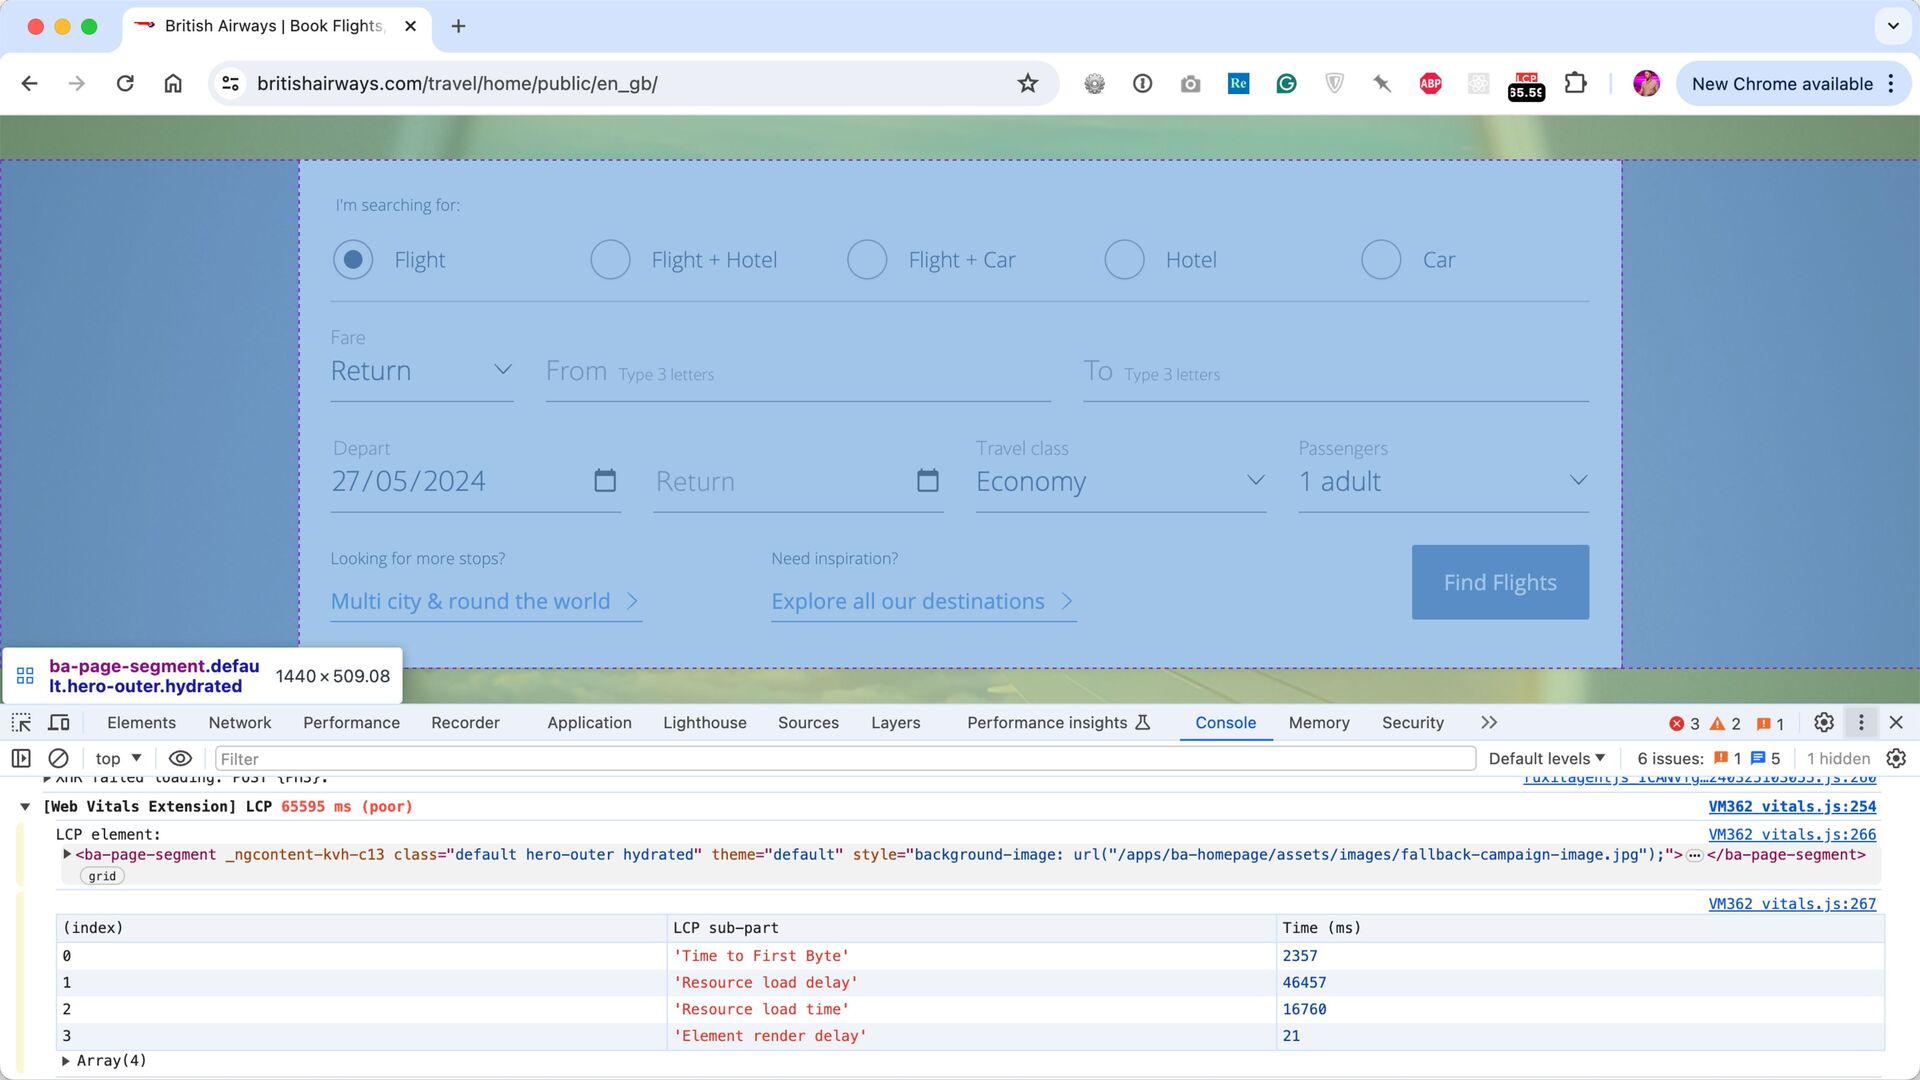The image size is (1920, 1080).
Task: Select the Hotel radio option
Action: [1124, 260]
